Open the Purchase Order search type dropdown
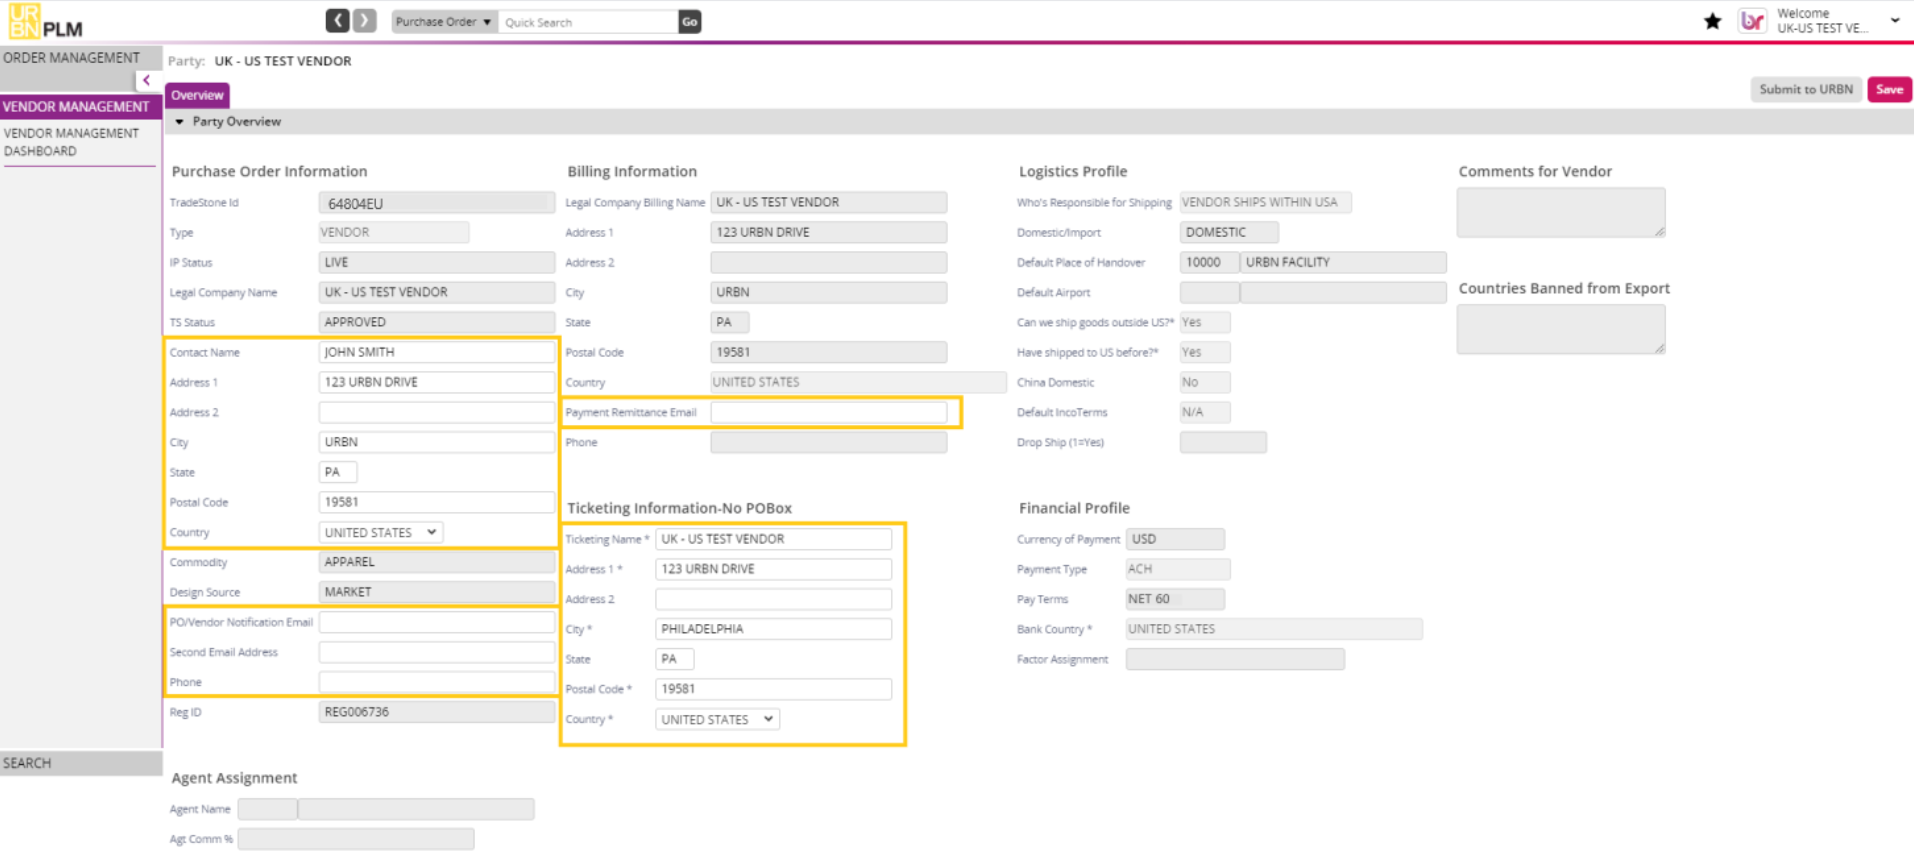The image size is (1914, 859). click(x=444, y=22)
